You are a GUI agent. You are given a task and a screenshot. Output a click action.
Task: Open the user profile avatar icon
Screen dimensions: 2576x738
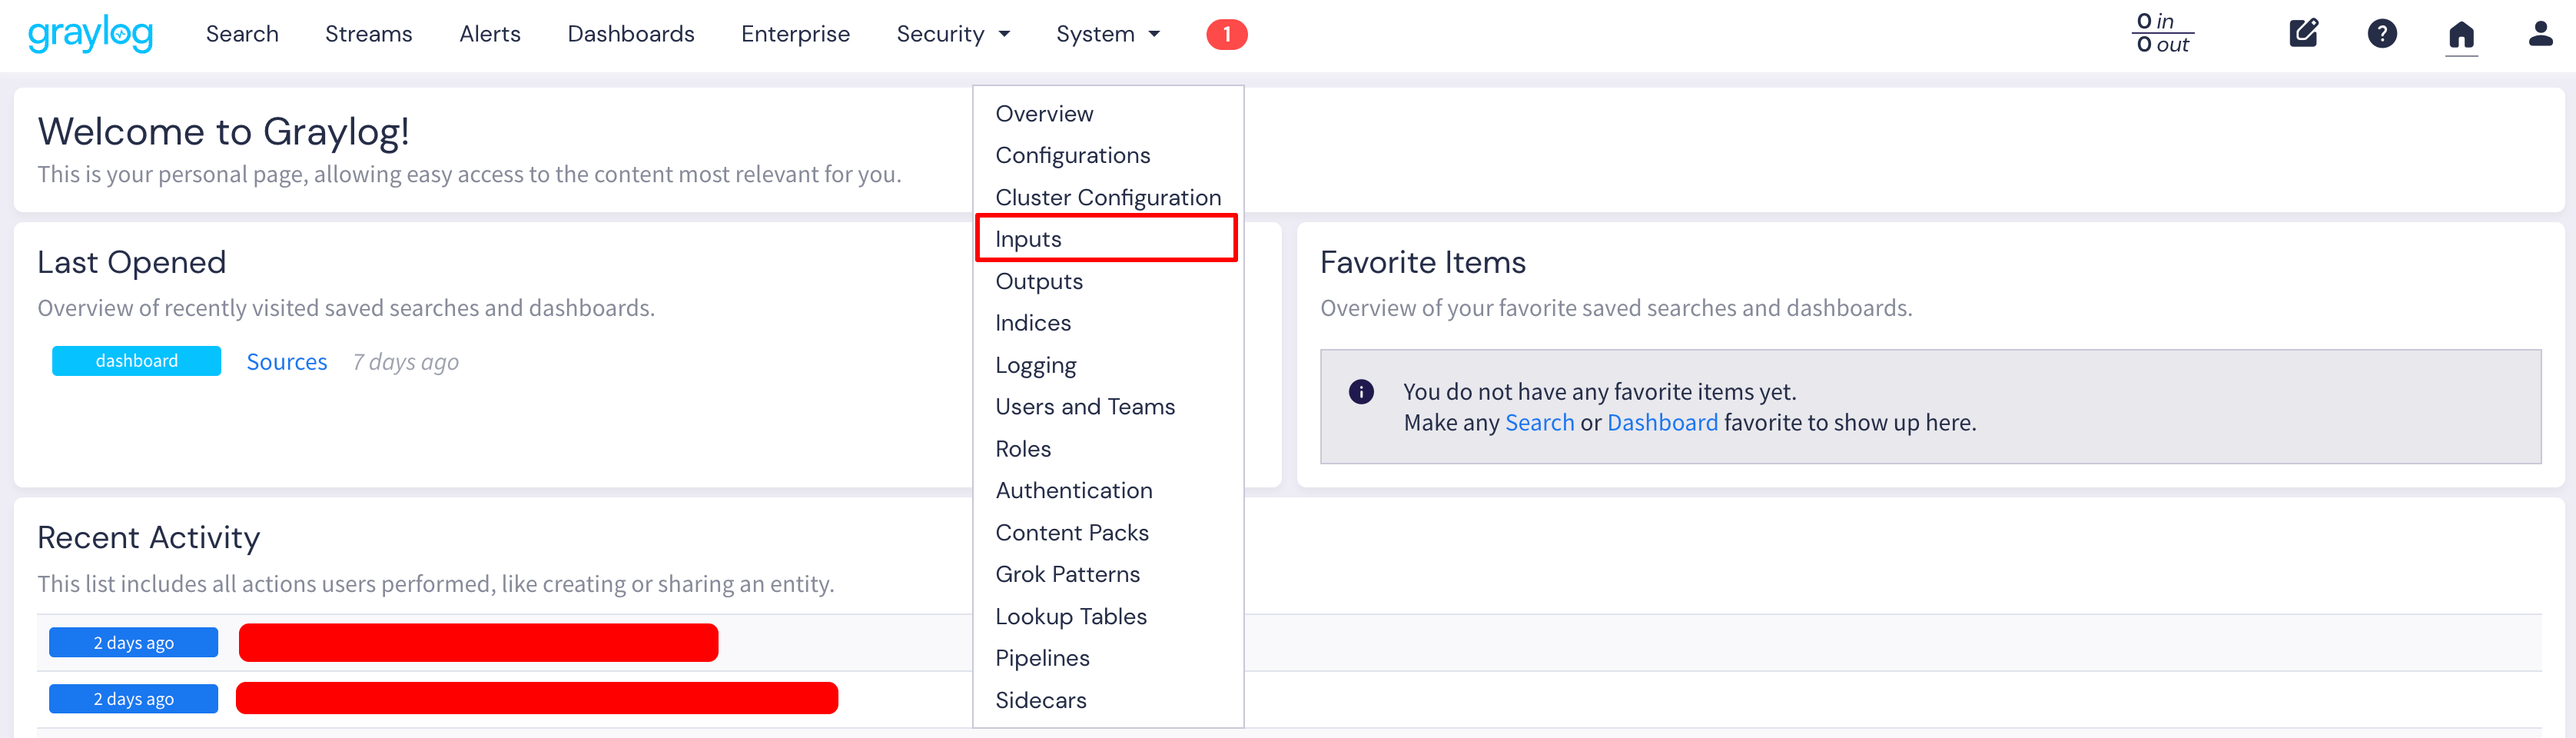[2540, 33]
